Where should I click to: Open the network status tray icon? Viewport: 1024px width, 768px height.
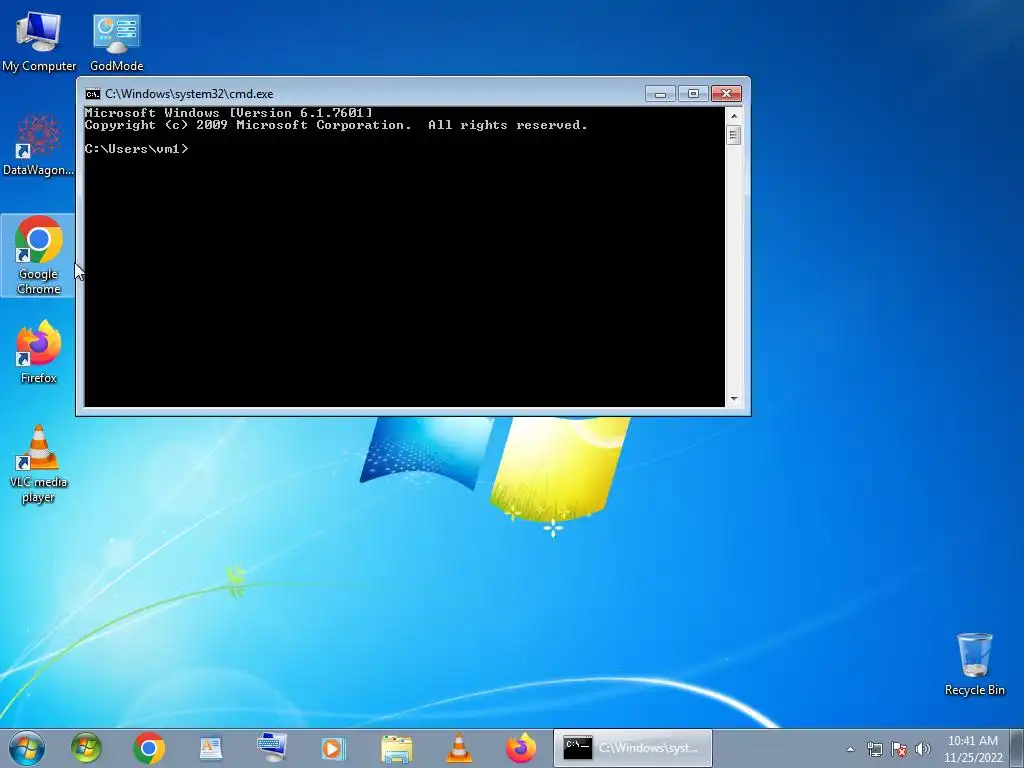point(874,749)
